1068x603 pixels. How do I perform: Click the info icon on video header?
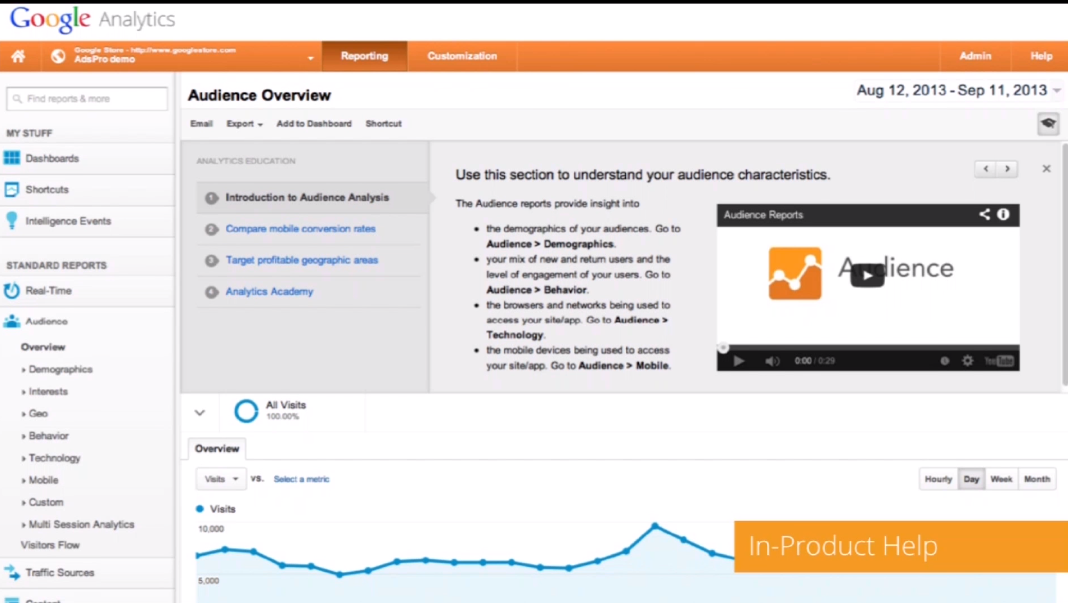[x=1003, y=214]
